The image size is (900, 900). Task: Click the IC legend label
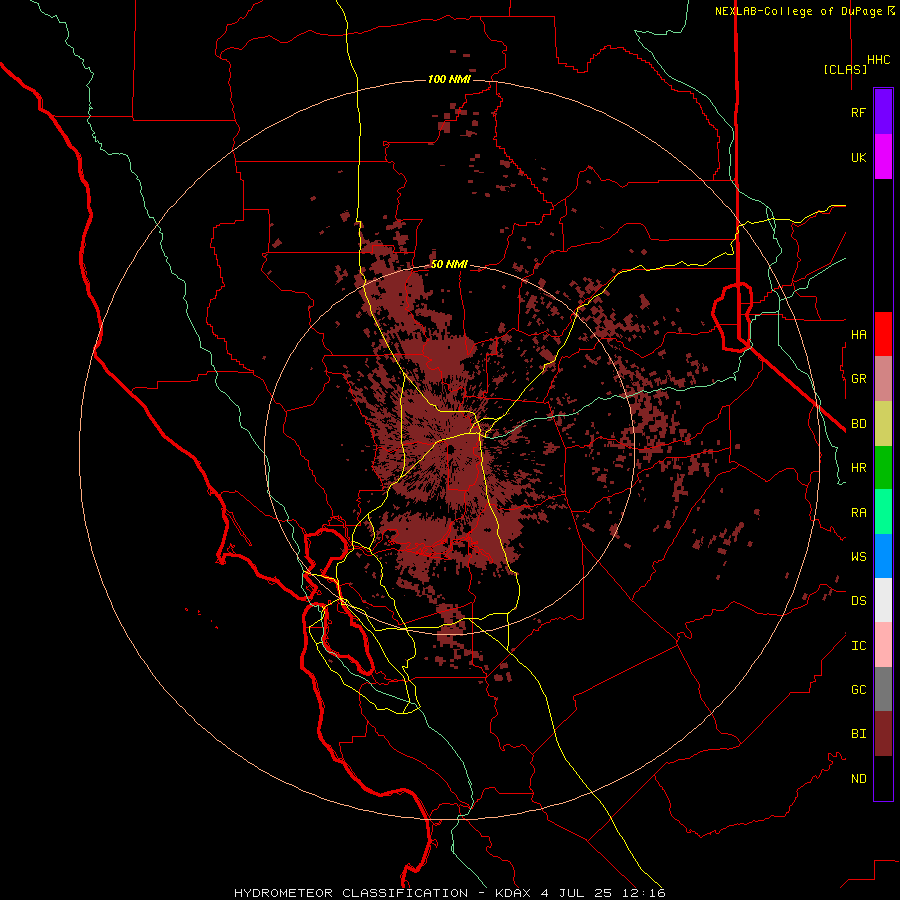(858, 646)
